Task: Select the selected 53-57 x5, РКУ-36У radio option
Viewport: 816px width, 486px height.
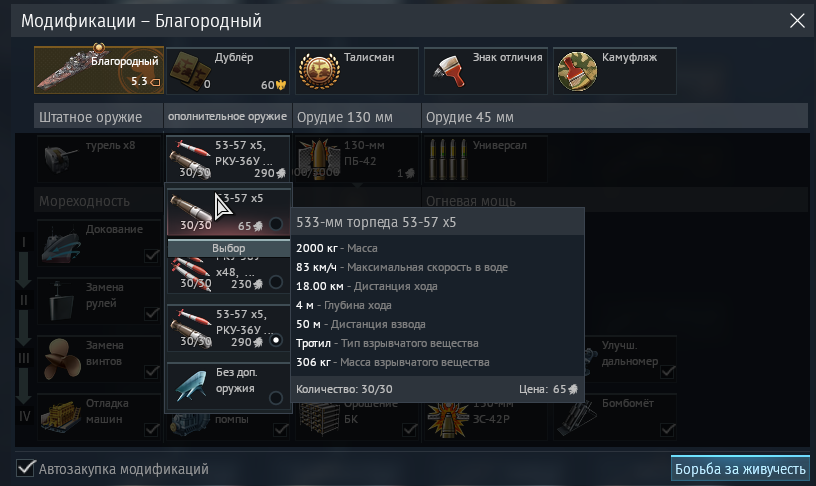Action: tap(276, 340)
